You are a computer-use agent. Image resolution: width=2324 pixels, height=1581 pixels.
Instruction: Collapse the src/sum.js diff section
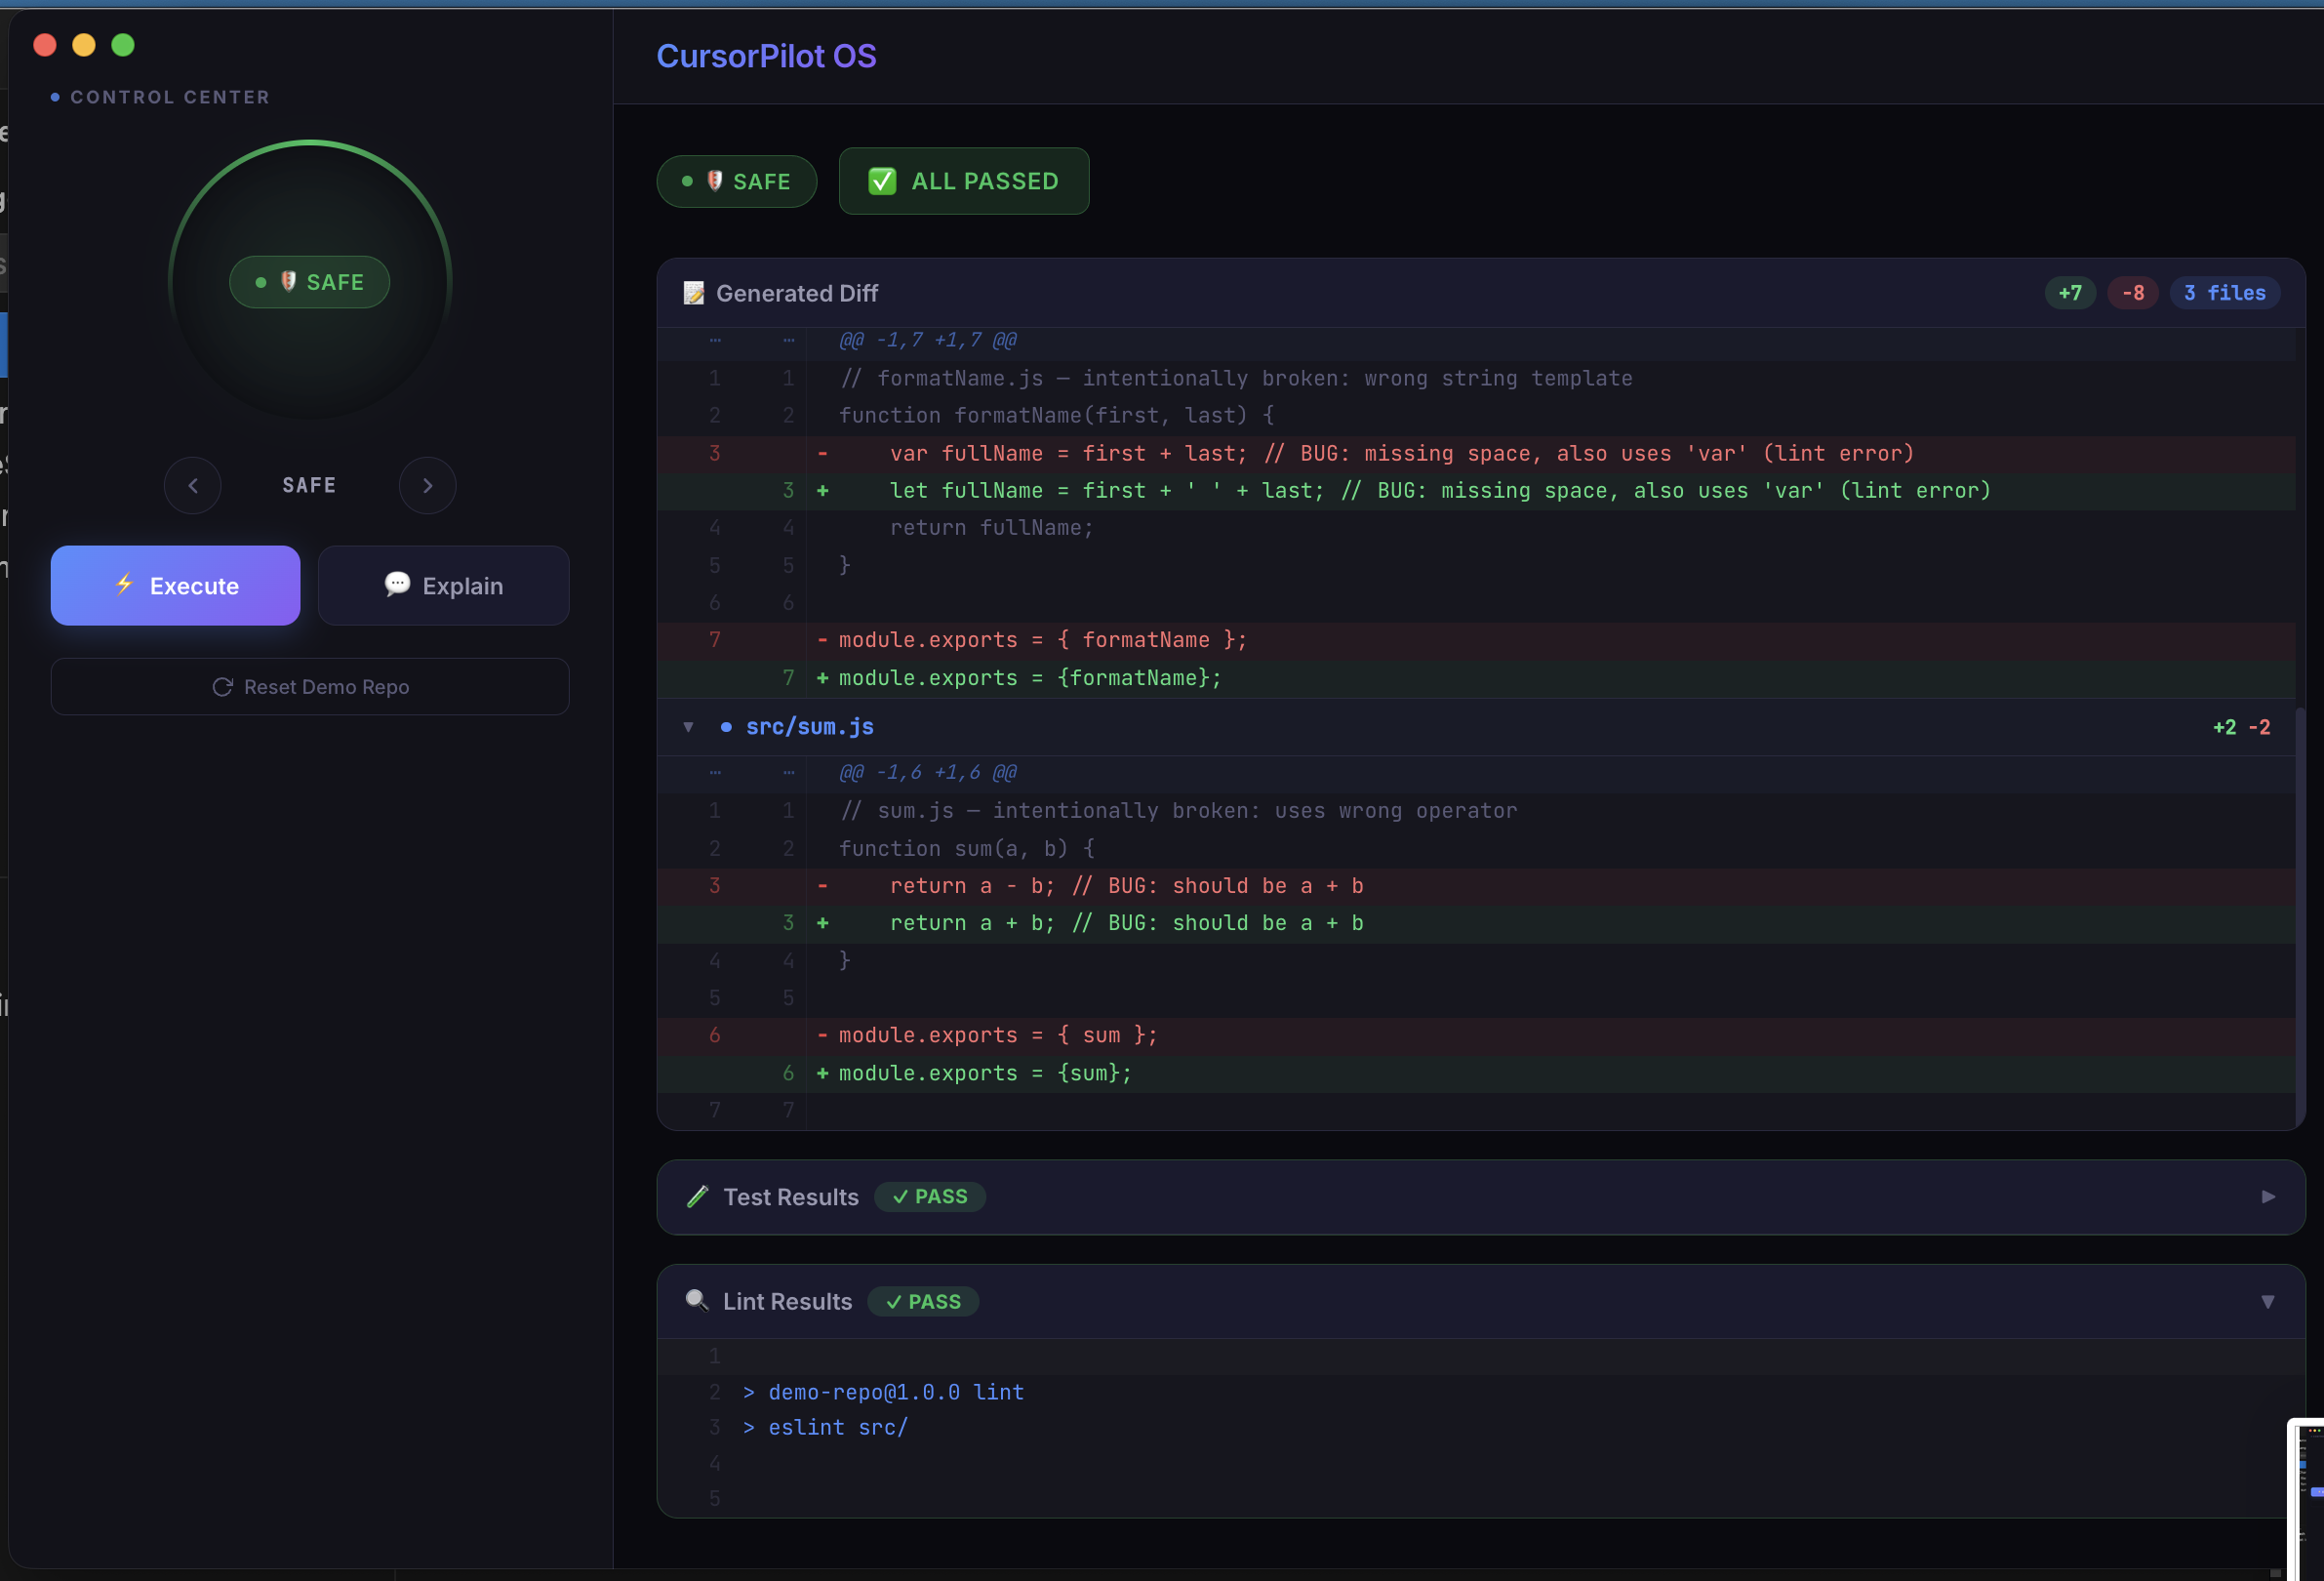pyautogui.click(x=688, y=727)
